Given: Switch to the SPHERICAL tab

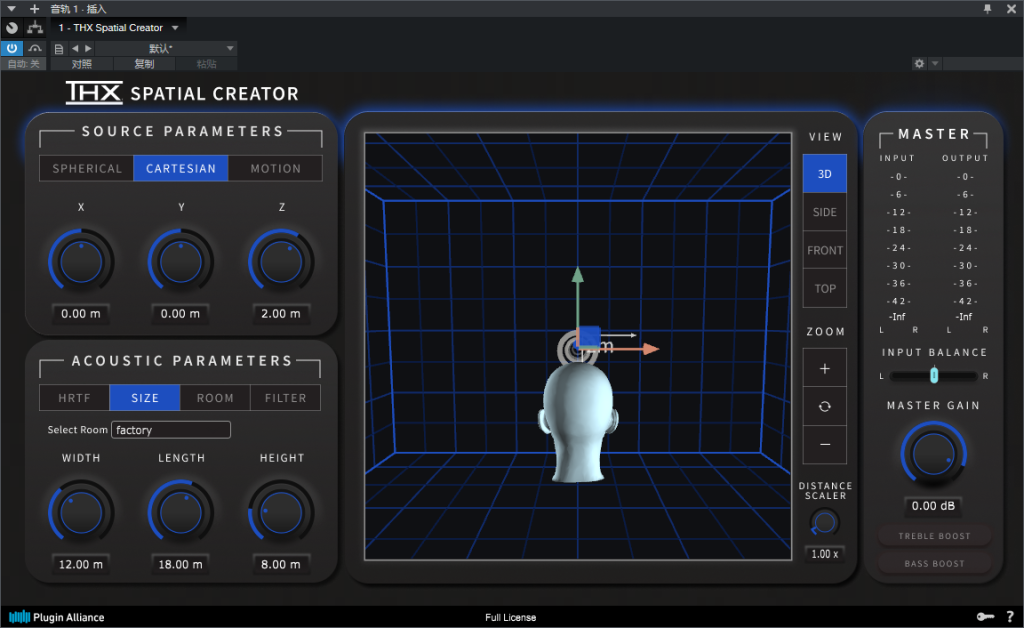Looking at the screenshot, I should [x=87, y=168].
